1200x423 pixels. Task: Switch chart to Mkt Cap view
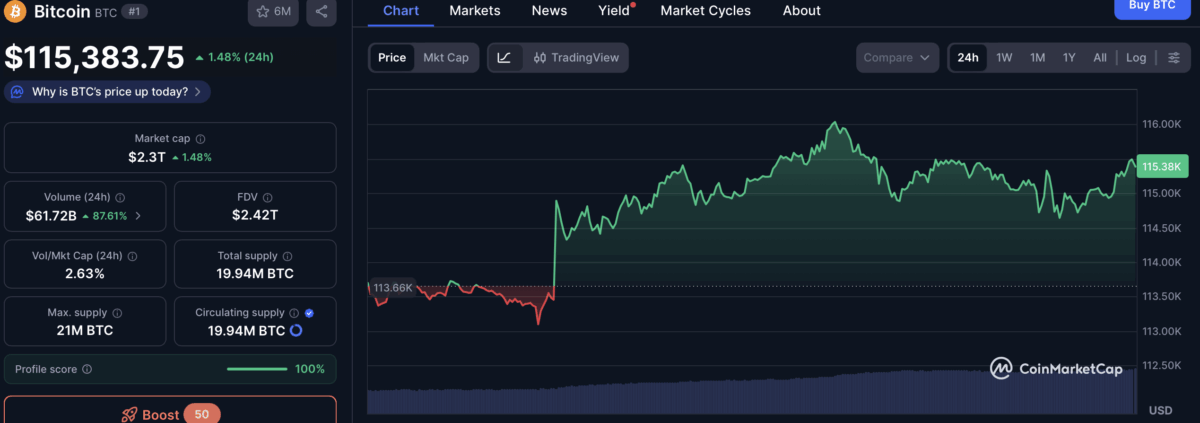(x=446, y=58)
